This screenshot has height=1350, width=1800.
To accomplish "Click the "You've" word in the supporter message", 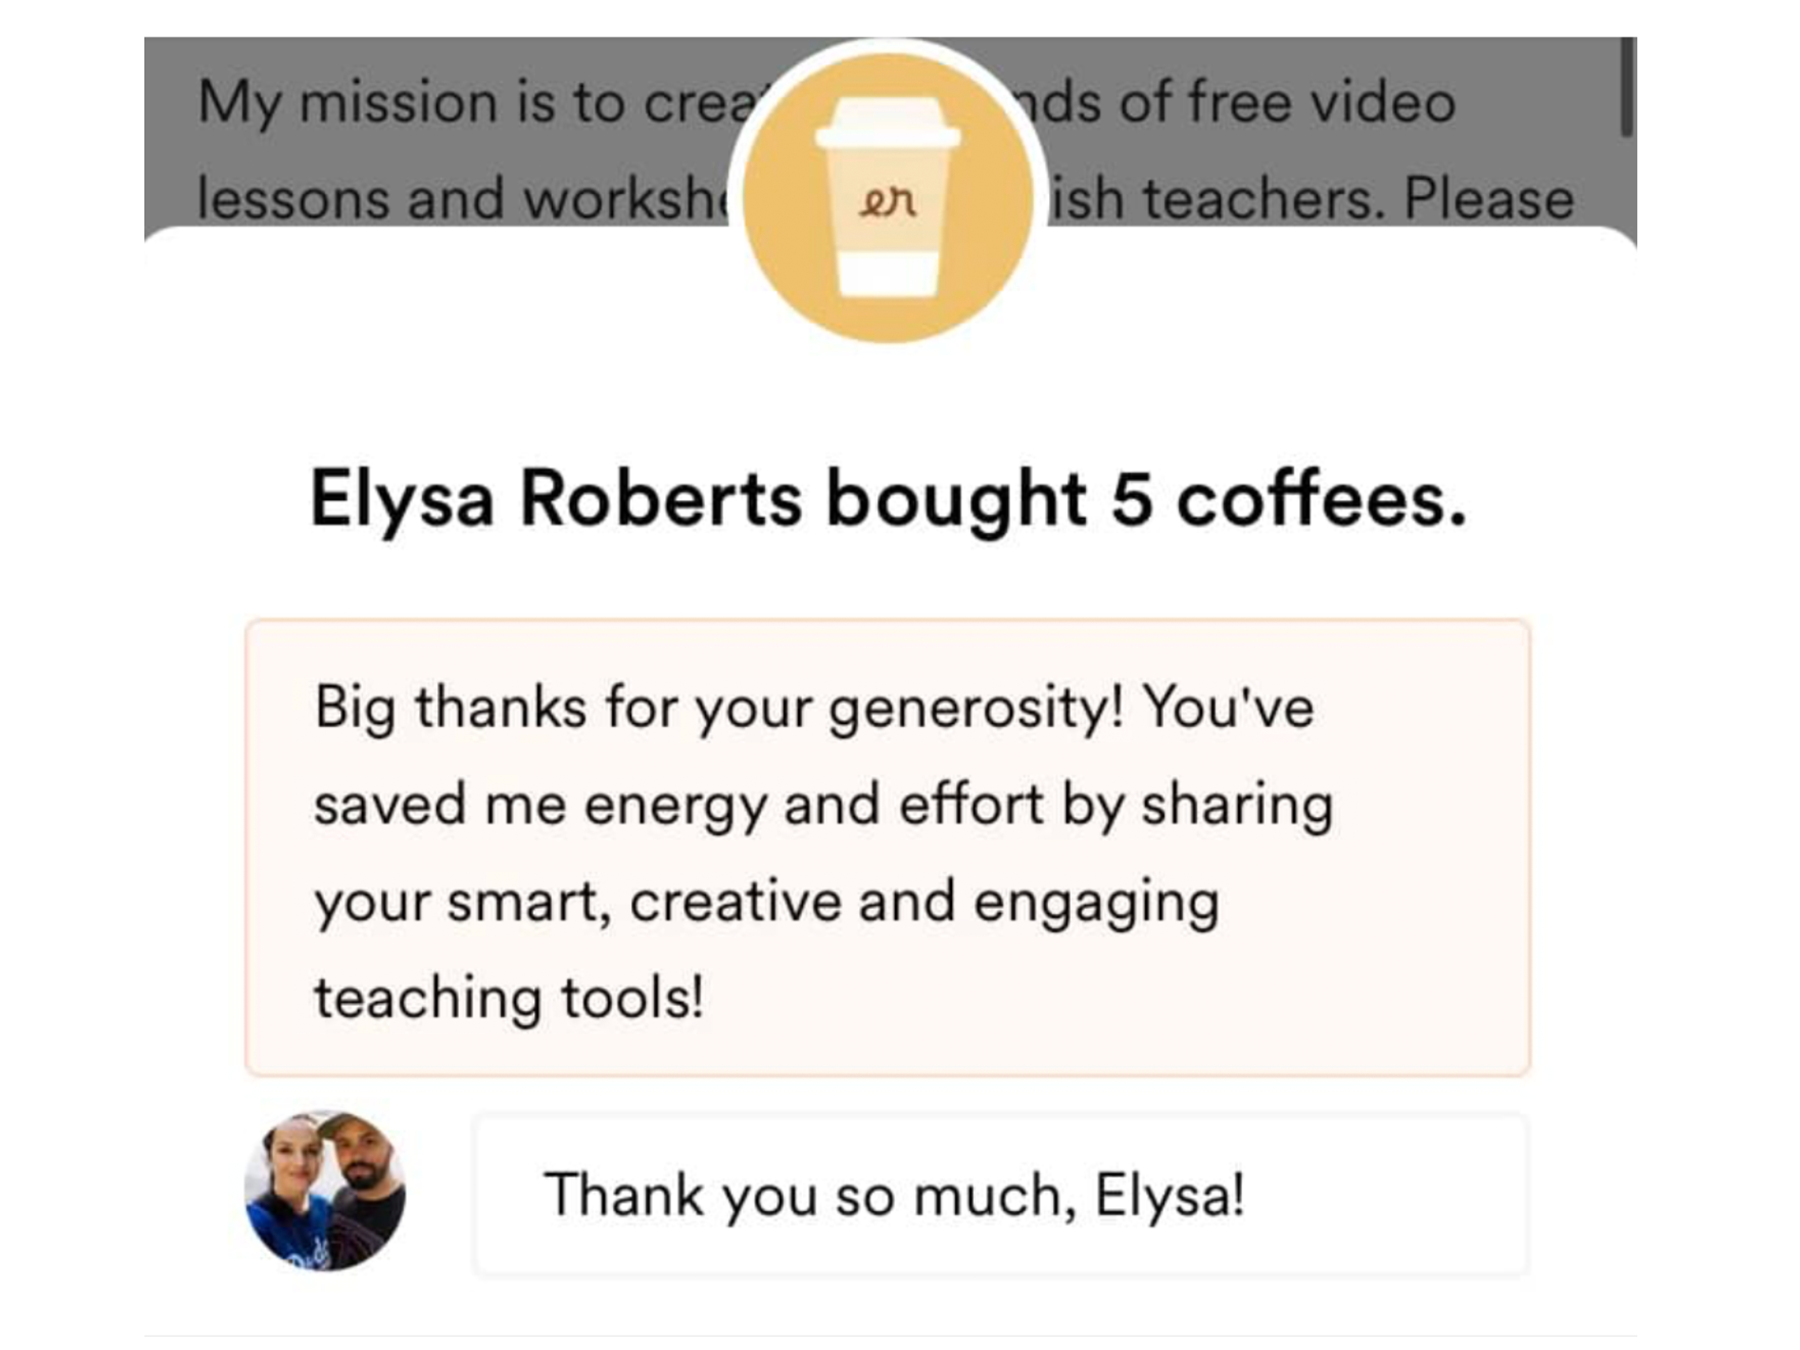I will coord(1229,707).
